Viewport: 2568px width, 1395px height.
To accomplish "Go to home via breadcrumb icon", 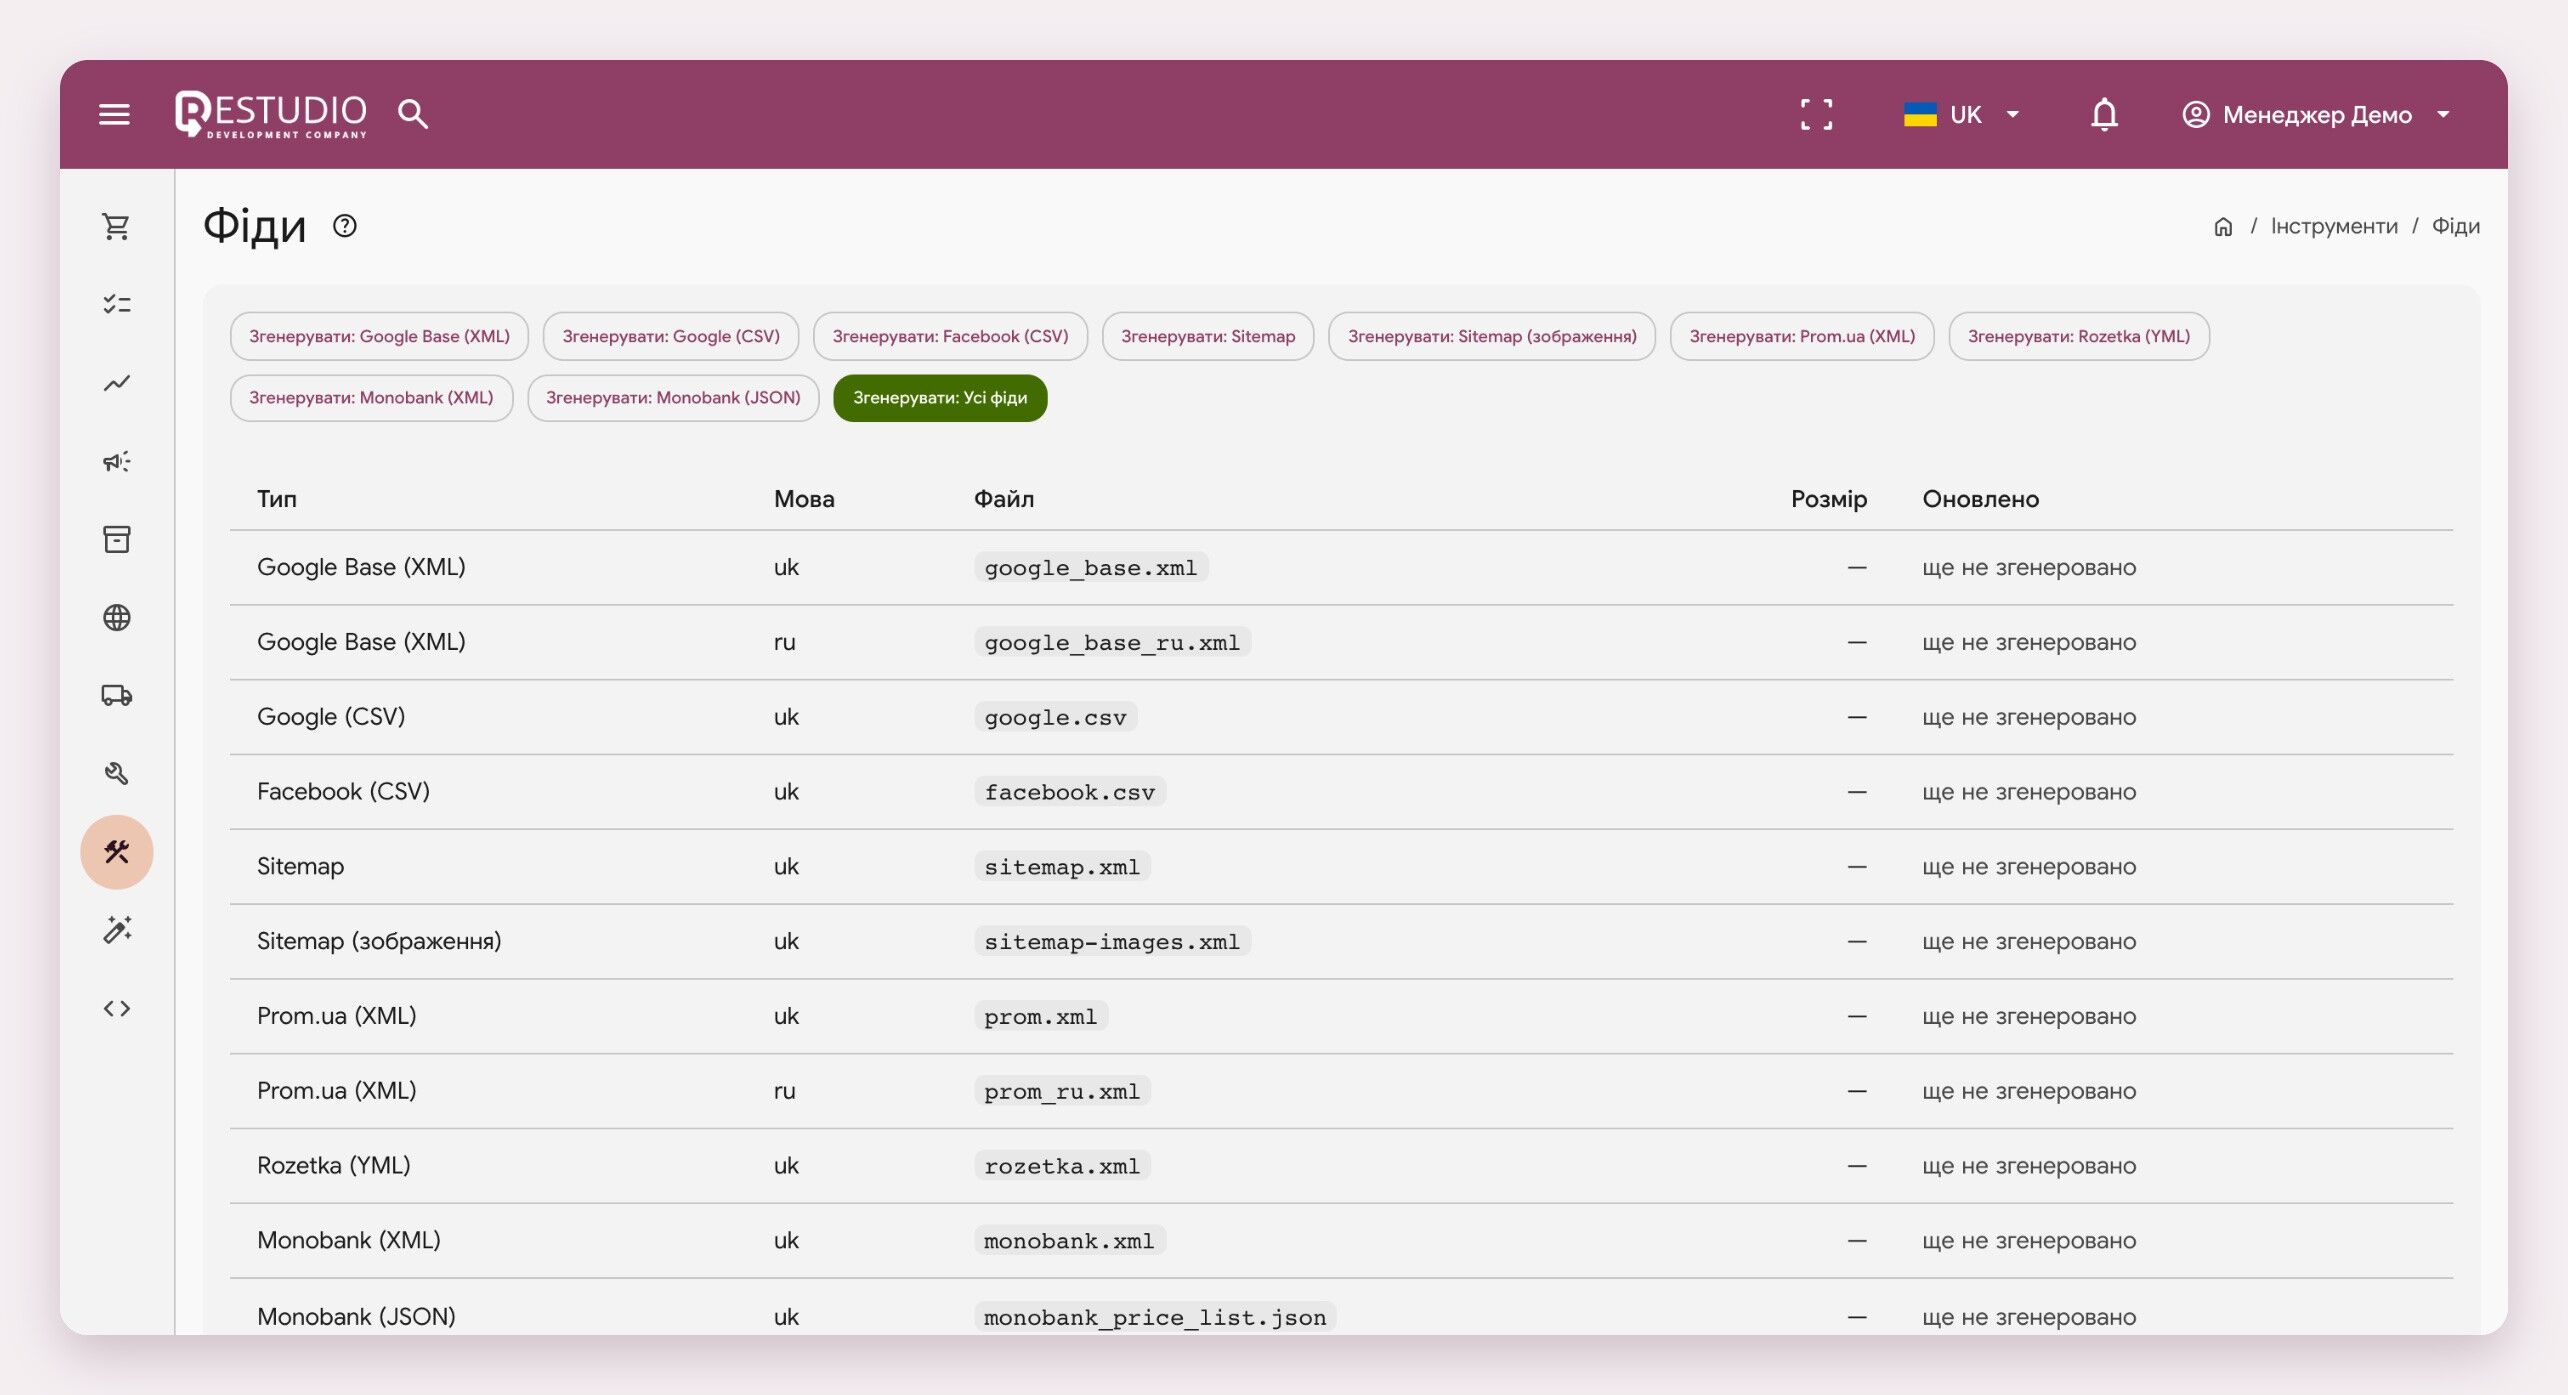I will point(2223,227).
